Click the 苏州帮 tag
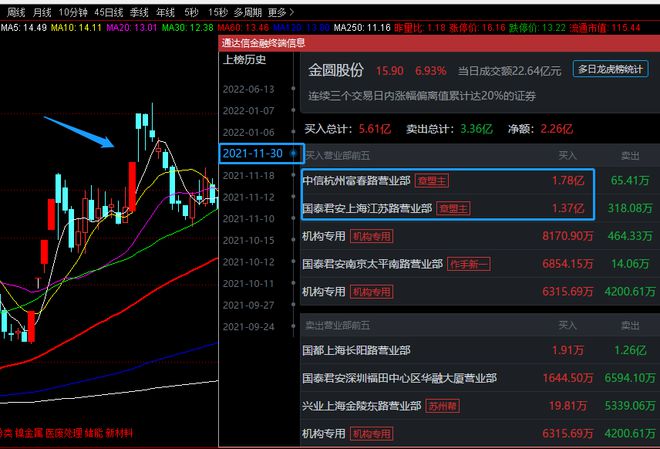The width and height of the screenshot is (660, 449). pos(442,406)
